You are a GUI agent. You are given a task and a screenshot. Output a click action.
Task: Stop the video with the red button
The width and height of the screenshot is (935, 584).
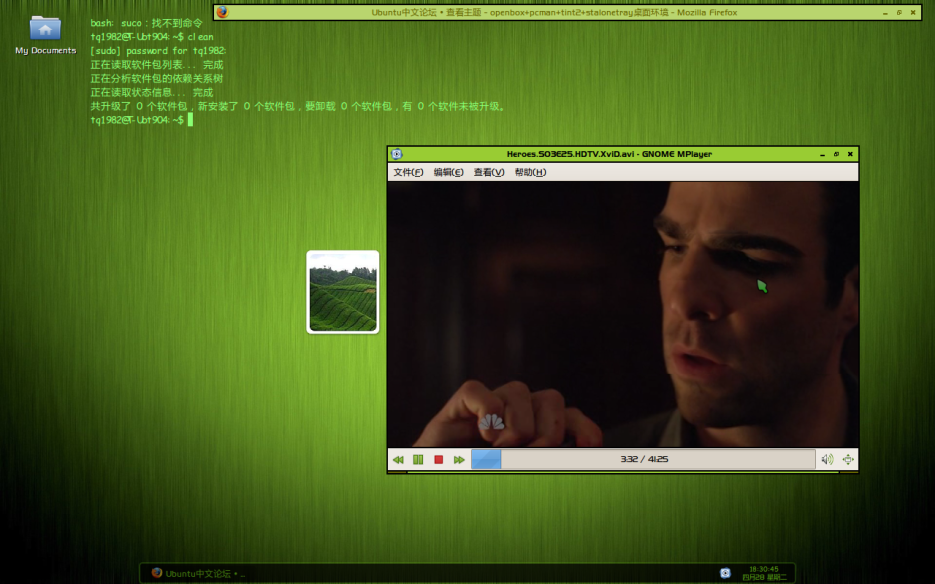pos(439,459)
